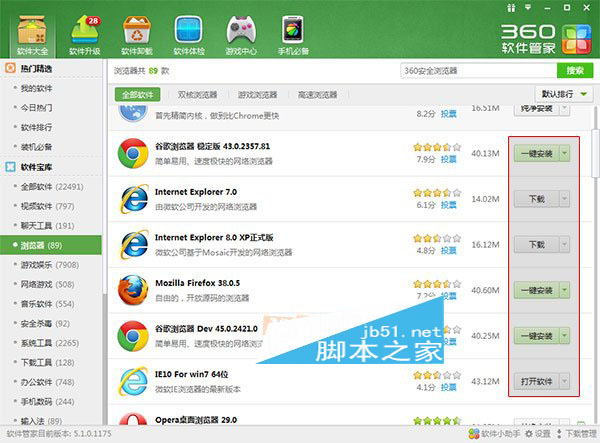The height and width of the screenshot is (443, 600).
Task: Open the 默认排行 sort dropdown
Action: click(564, 94)
